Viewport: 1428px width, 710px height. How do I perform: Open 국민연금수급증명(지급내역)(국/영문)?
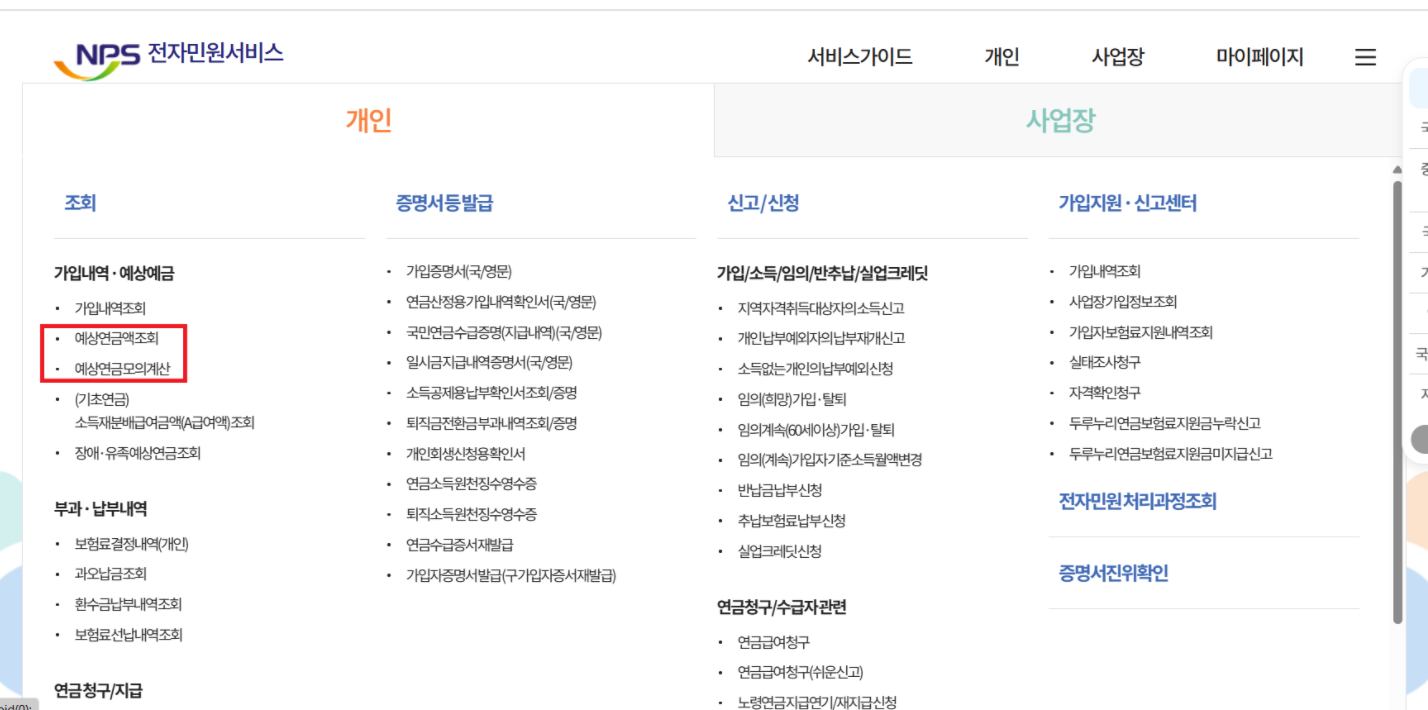pos(504,332)
